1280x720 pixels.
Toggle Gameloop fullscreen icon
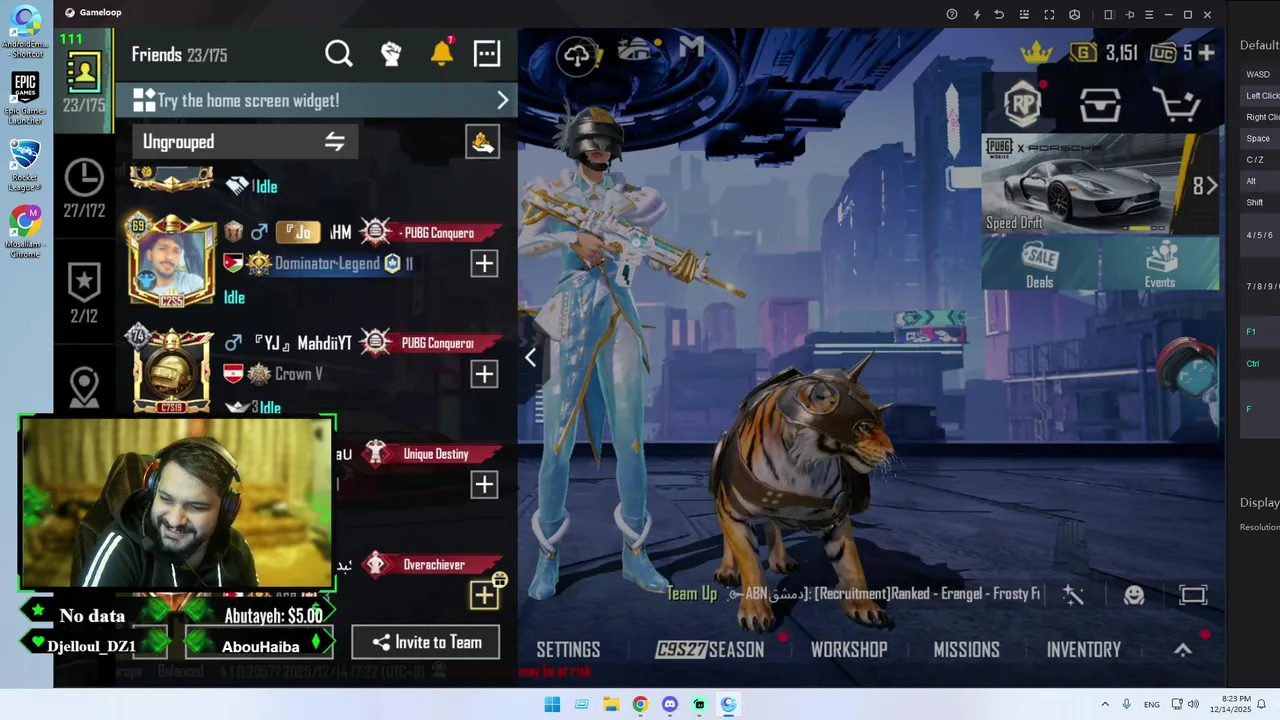[1049, 14]
